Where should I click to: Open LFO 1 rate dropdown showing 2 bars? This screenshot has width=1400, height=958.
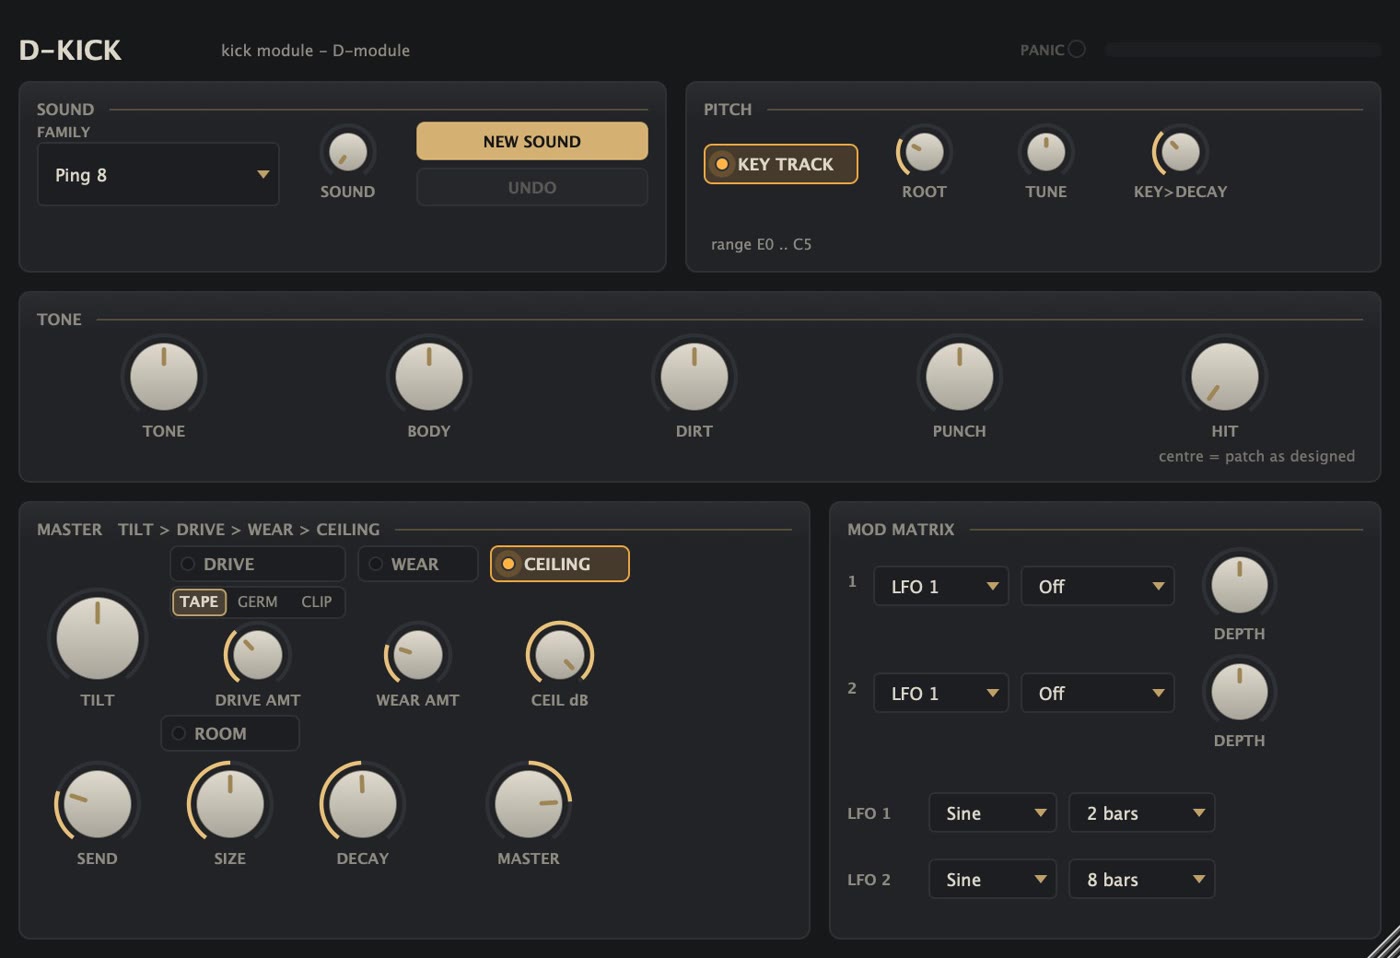click(1142, 813)
